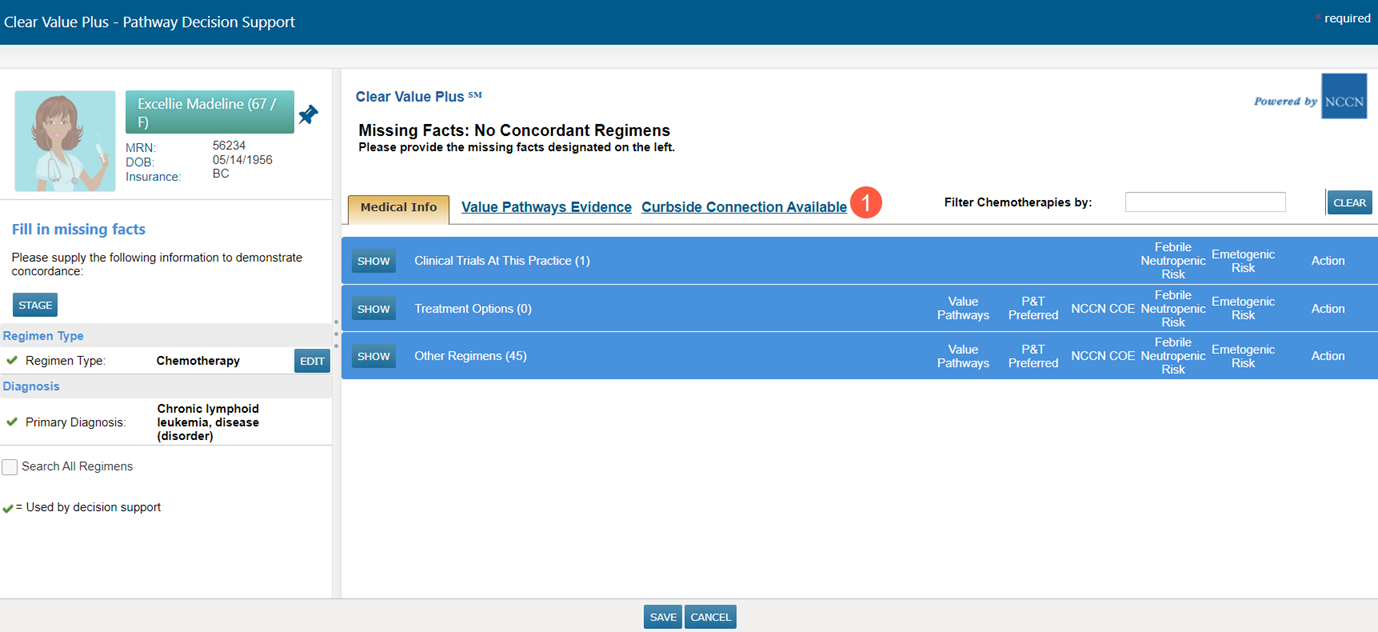Enable the Search All Regimens checkbox
1378x632 pixels.
click(x=10, y=467)
